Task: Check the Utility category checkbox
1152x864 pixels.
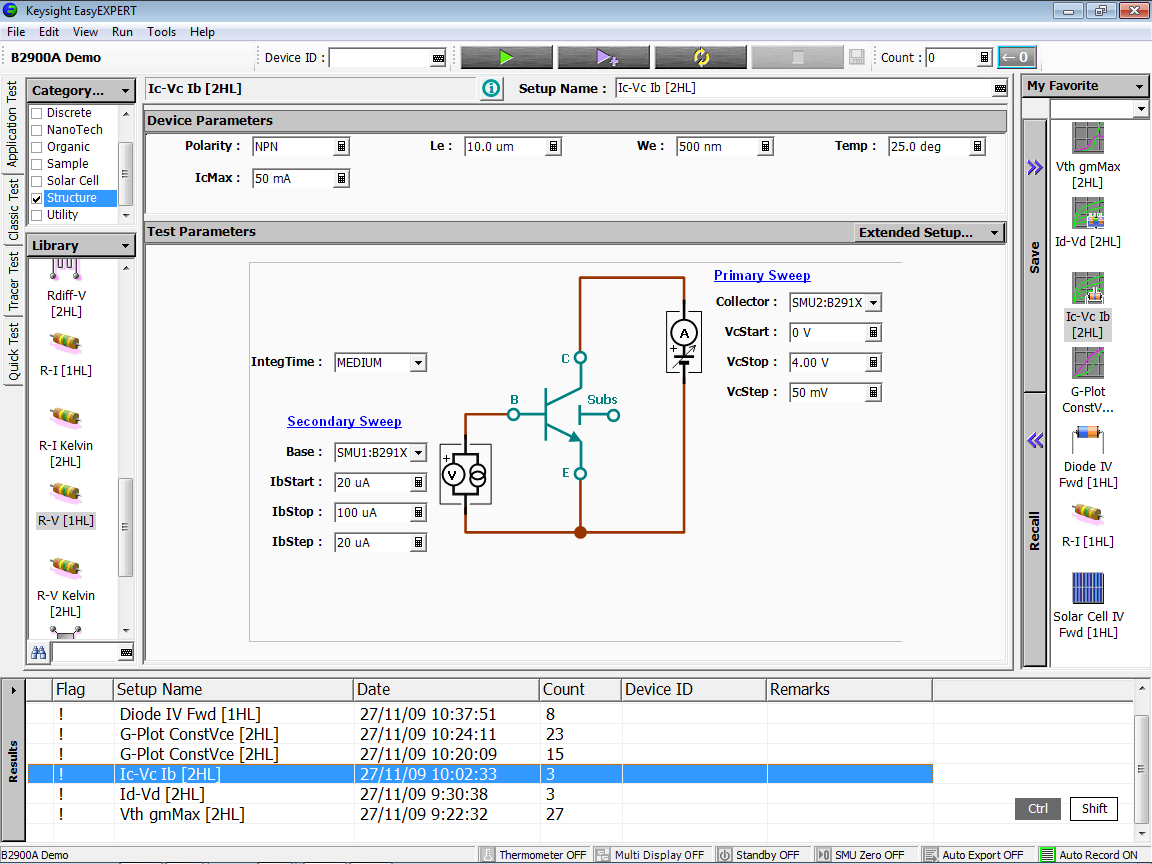Action: [37, 215]
